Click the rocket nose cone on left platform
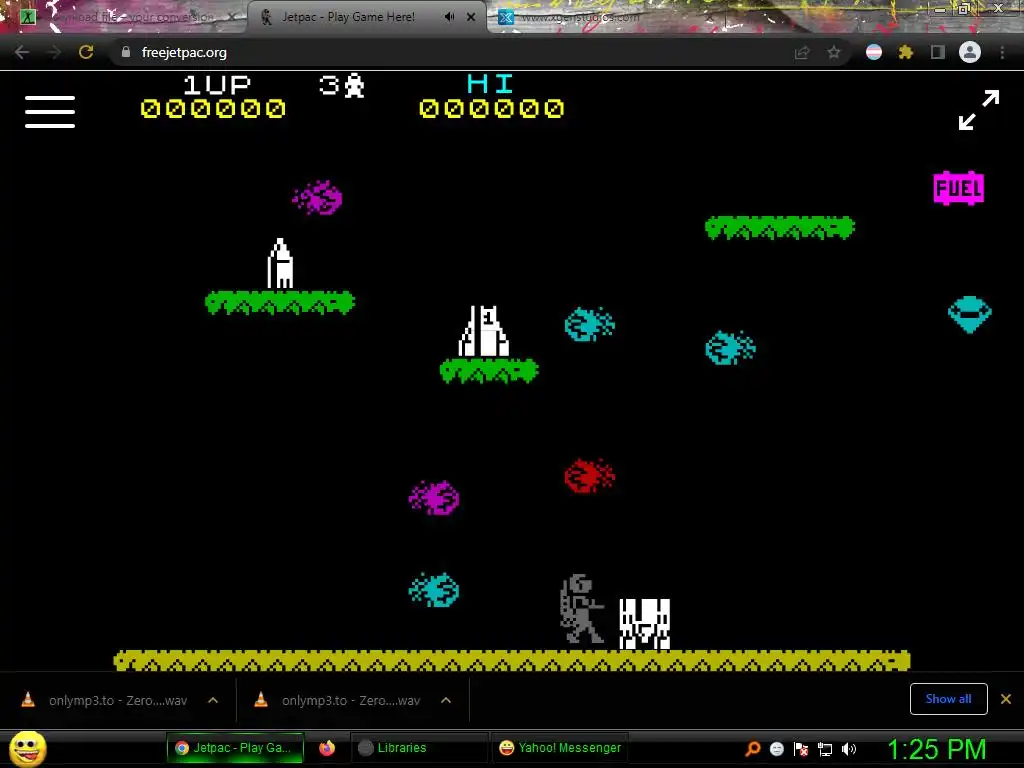This screenshot has width=1024, height=768. (x=280, y=263)
